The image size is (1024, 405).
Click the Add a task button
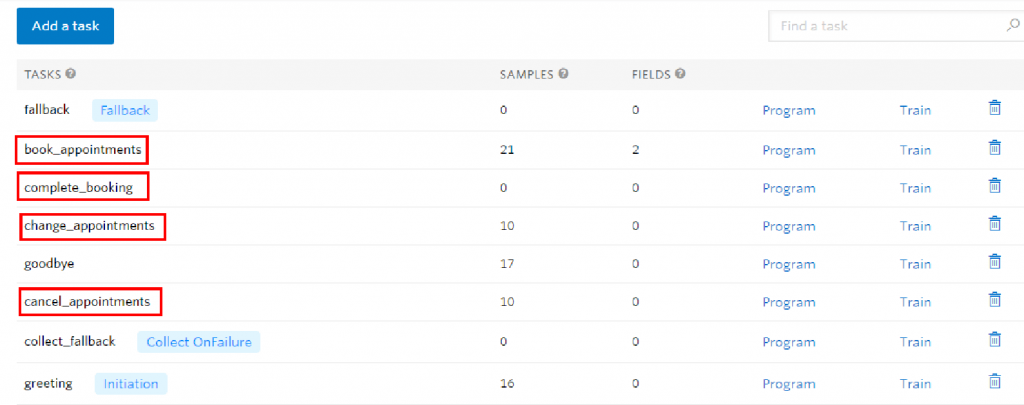(x=65, y=26)
